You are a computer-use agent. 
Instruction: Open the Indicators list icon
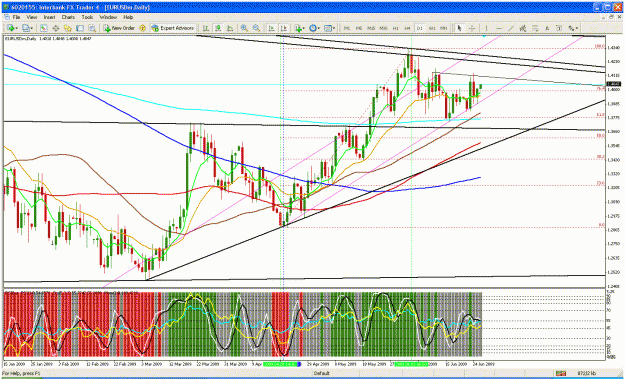pos(298,28)
